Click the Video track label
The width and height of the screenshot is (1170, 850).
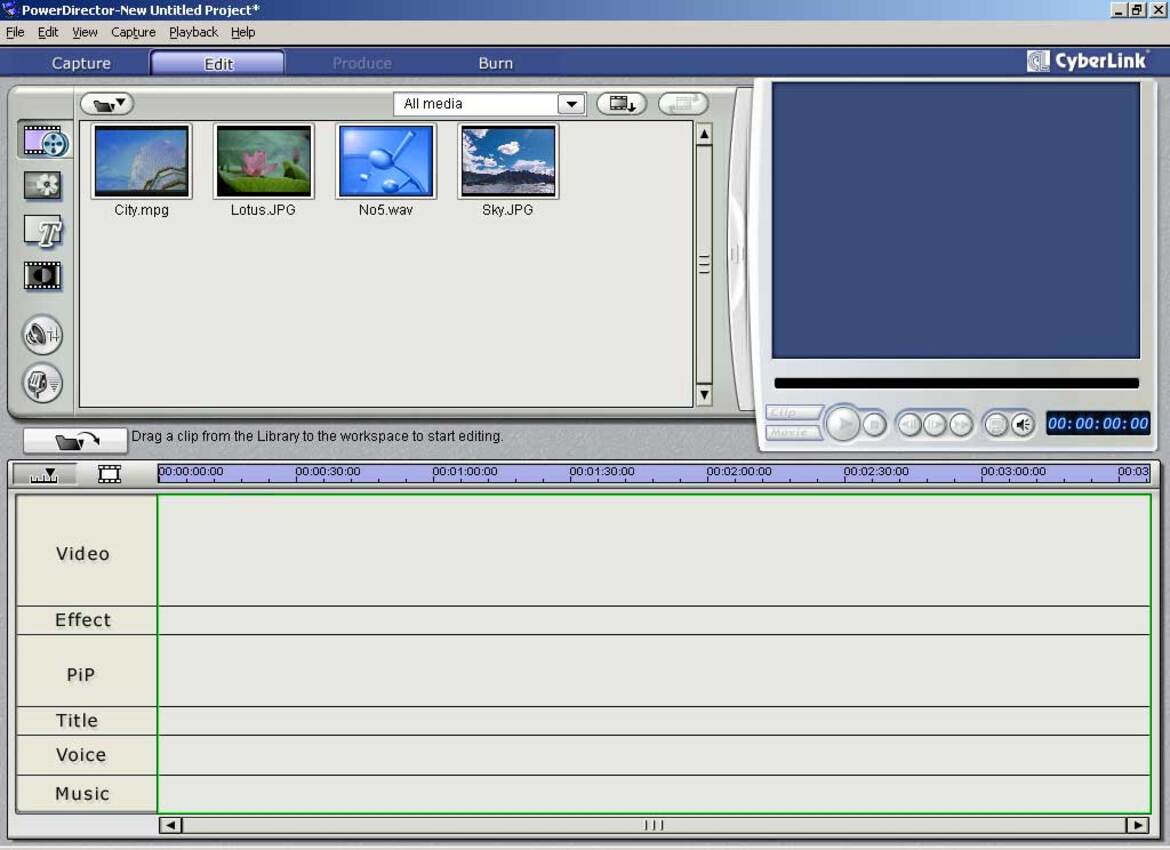[83, 553]
